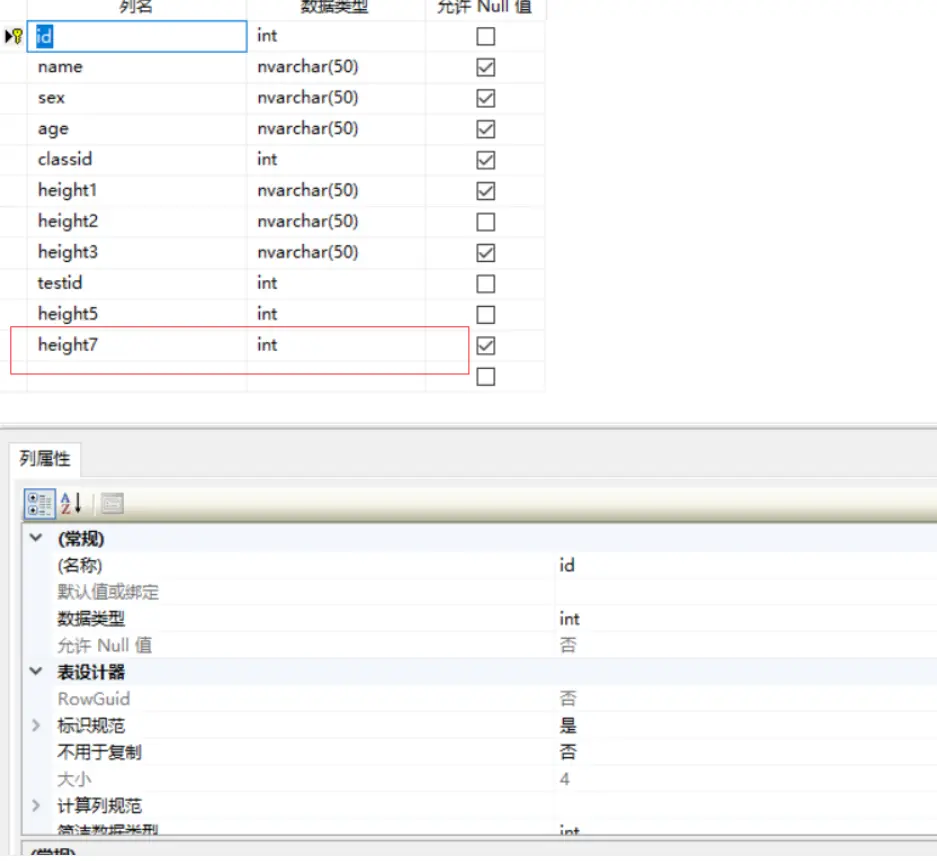Uncheck Allow Null for classid column
Screen dimensions: 937x861
(485, 160)
